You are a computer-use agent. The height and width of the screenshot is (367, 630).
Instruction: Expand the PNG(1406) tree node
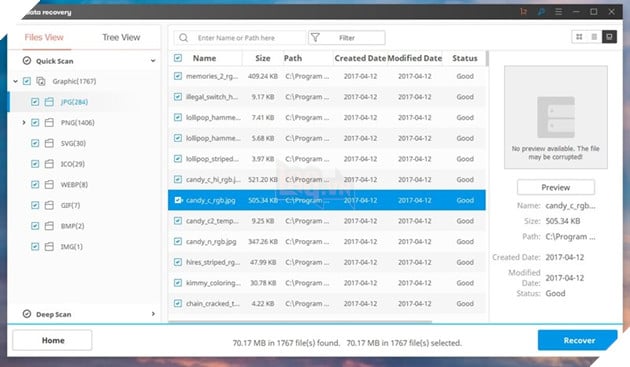[x=24, y=123]
